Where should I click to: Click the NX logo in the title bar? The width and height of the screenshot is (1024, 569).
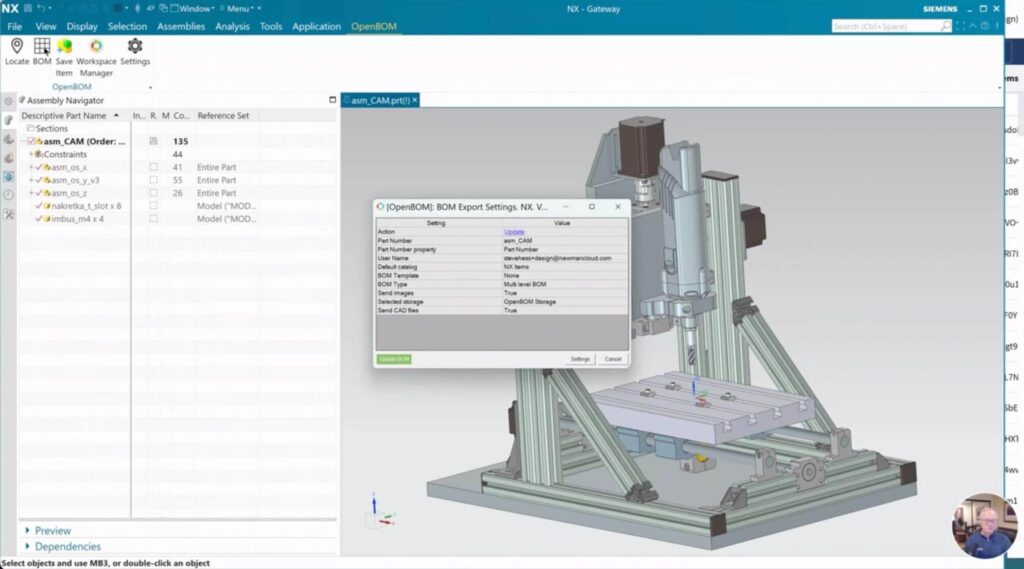pyautogui.click(x=10, y=8)
